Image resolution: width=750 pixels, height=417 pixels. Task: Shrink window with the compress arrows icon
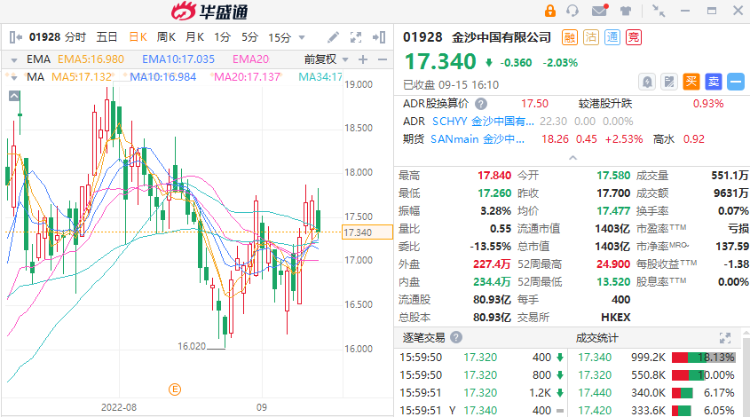click(659, 11)
